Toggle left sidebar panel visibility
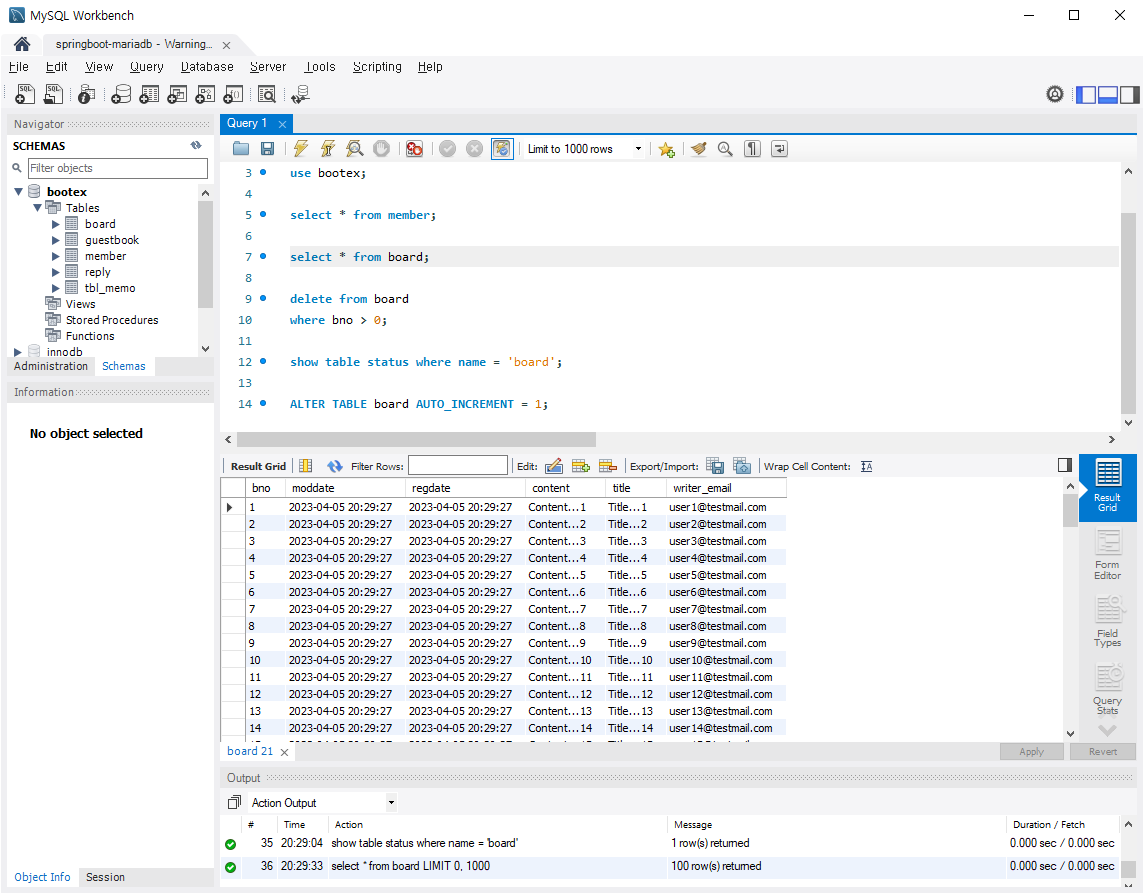 1086,94
